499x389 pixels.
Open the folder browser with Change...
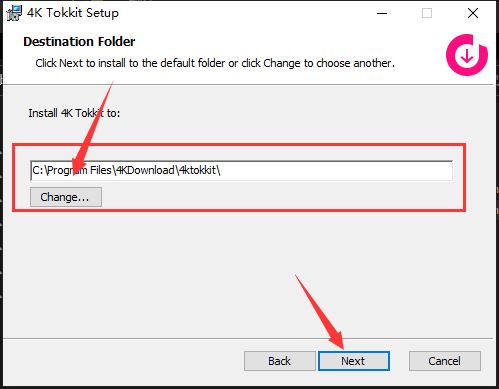(66, 197)
